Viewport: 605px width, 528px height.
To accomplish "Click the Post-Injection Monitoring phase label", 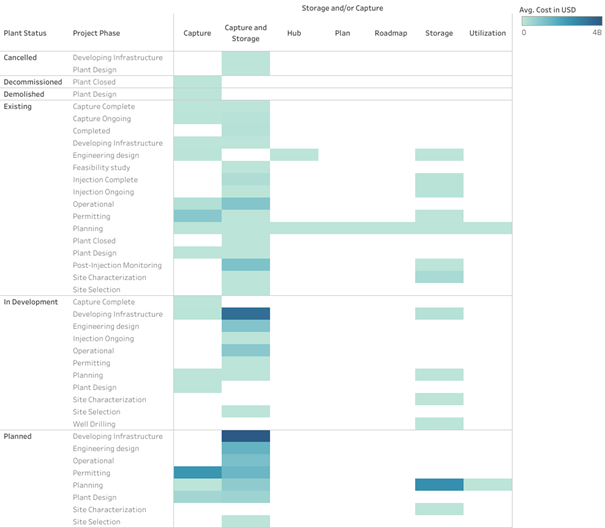I will 117,265.
